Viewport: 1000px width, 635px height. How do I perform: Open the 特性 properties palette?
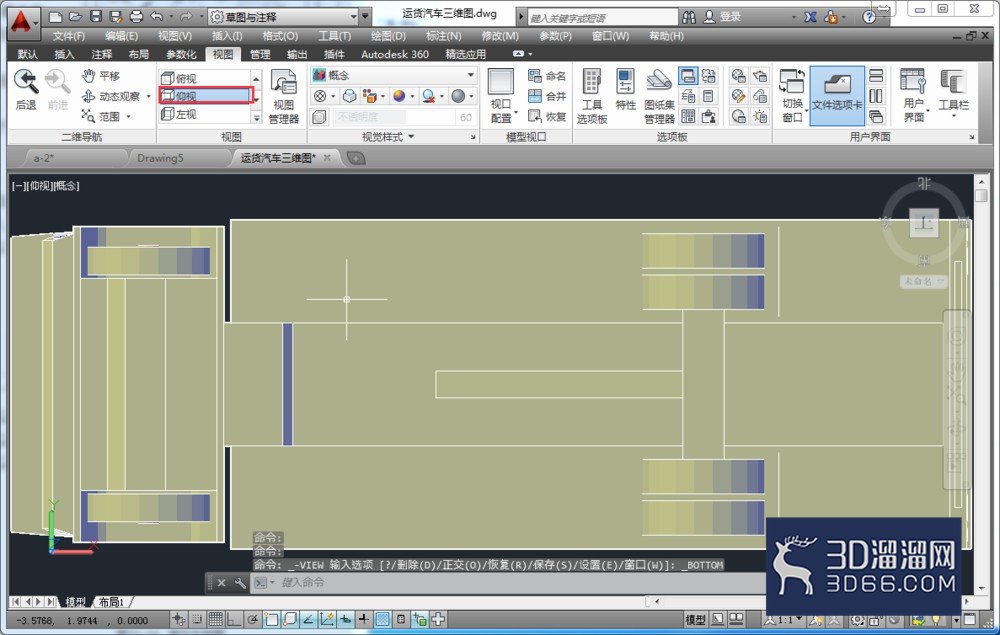click(x=625, y=90)
